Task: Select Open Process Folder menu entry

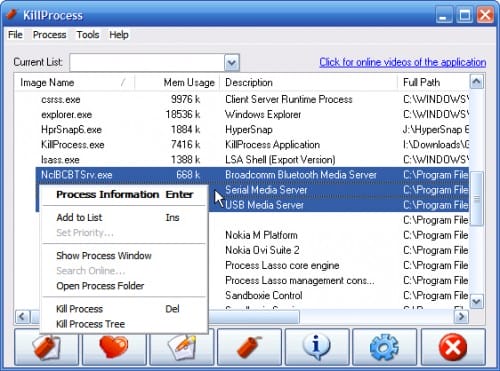Action: pyautogui.click(x=124, y=286)
